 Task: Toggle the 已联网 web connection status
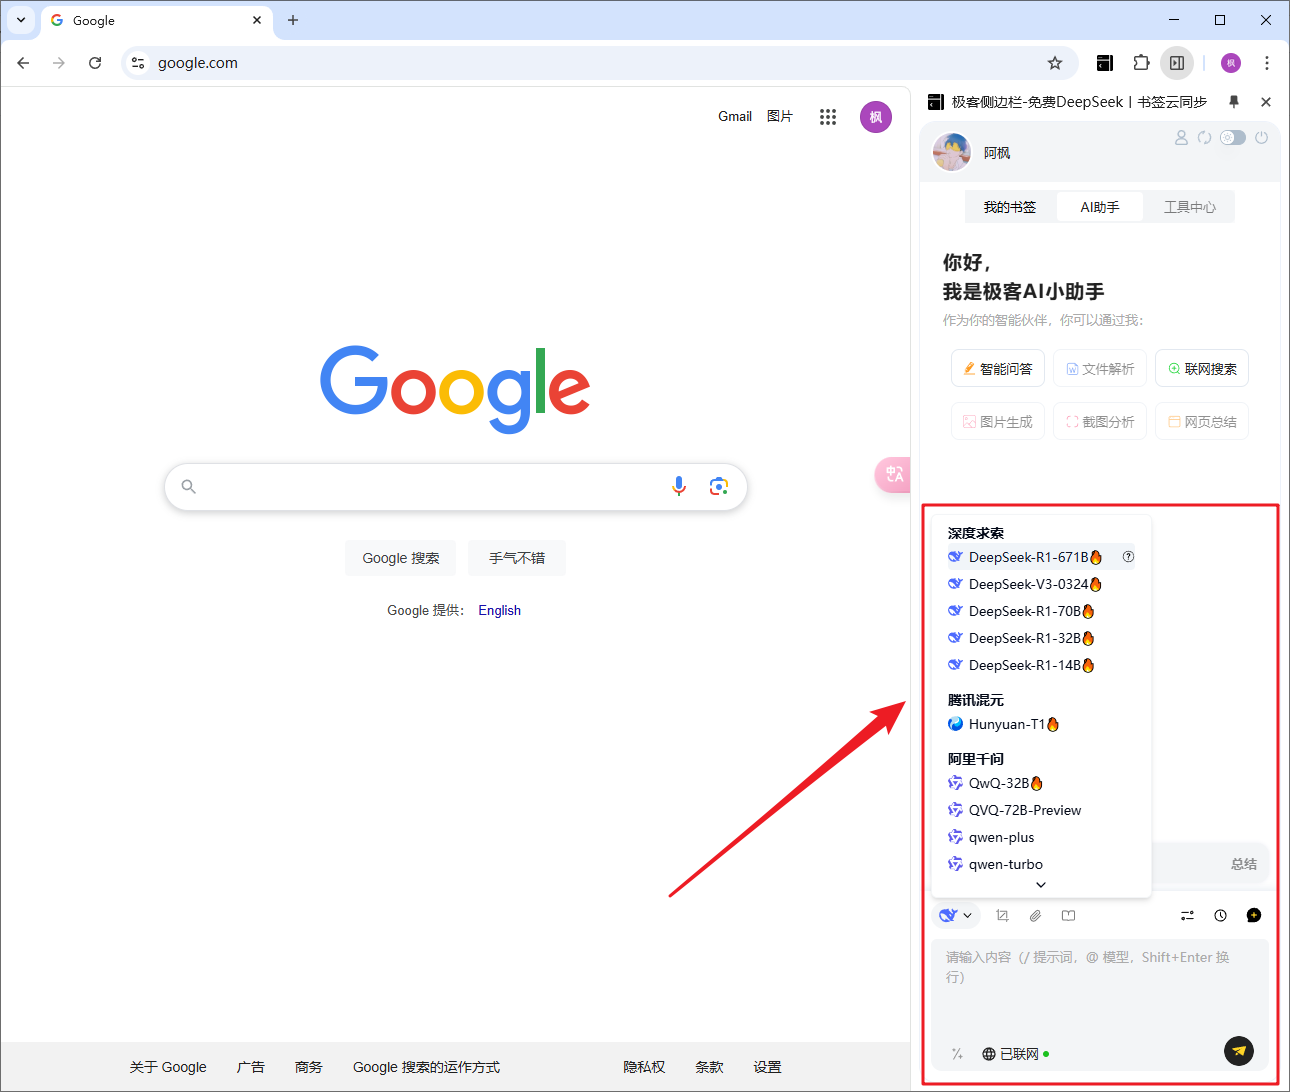(1015, 1054)
